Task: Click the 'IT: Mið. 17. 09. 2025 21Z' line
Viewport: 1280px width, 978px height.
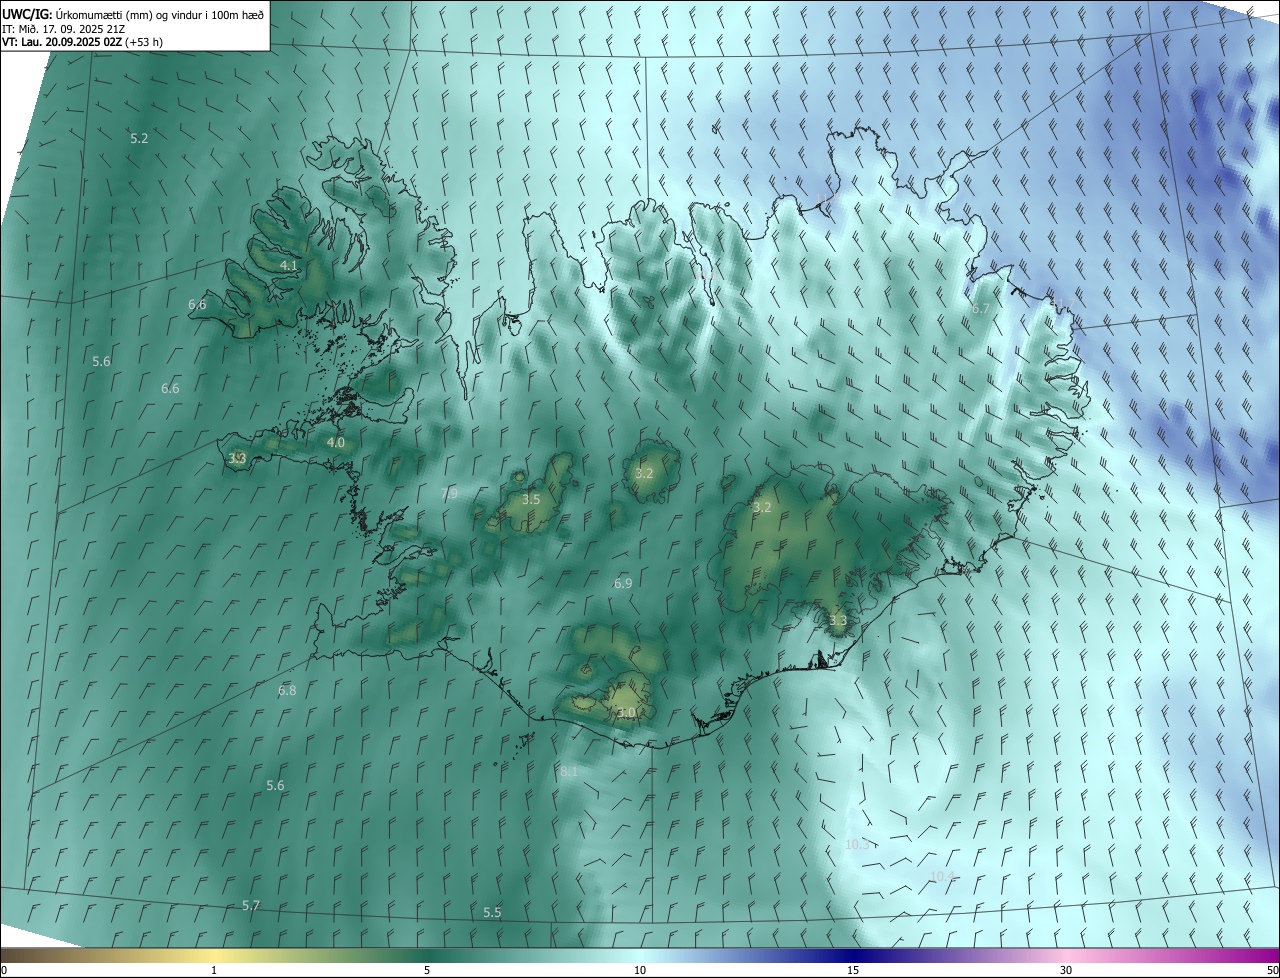Action: pyautogui.click(x=63, y=29)
